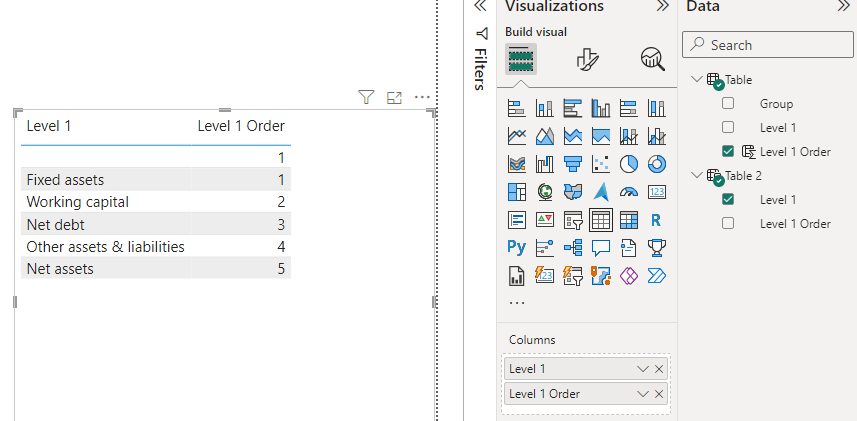Select the Map globe visual

click(x=544, y=192)
